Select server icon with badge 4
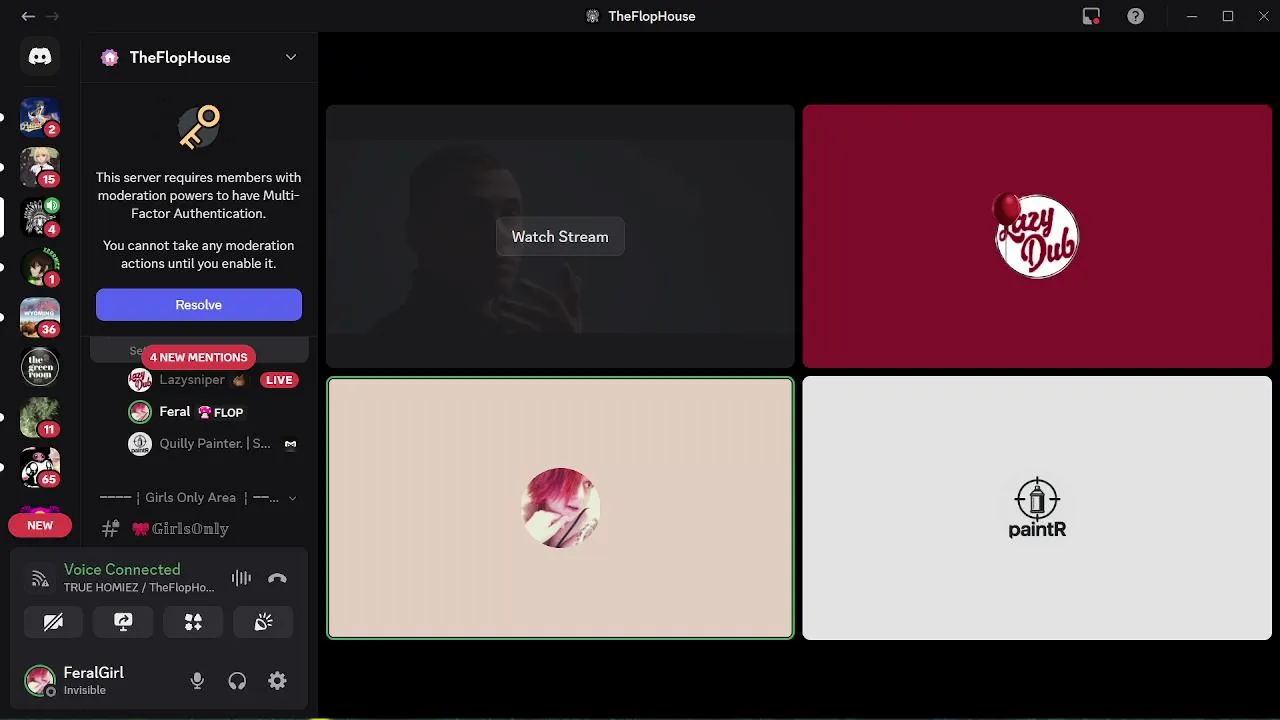Image resolution: width=1280 pixels, height=720 pixels. click(x=40, y=217)
